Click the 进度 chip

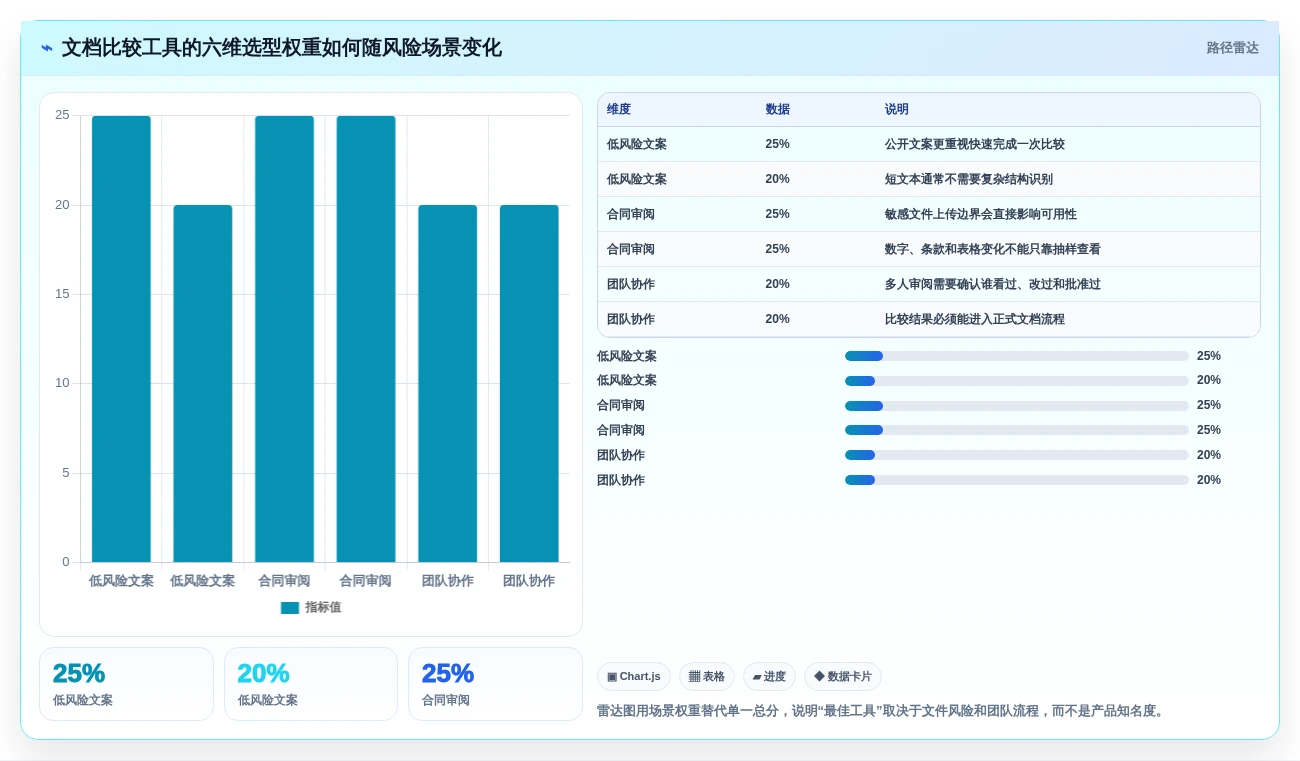(769, 677)
